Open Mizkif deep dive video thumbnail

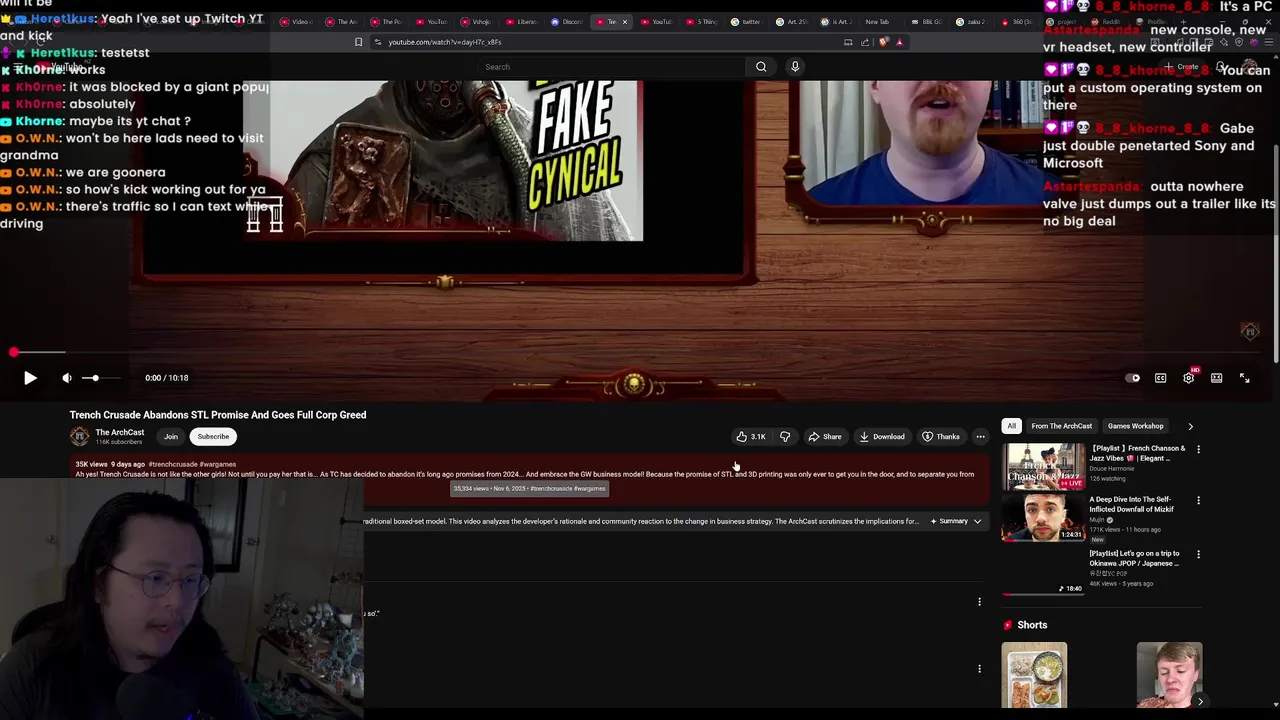pyautogui.click(x=1043, y=518)
